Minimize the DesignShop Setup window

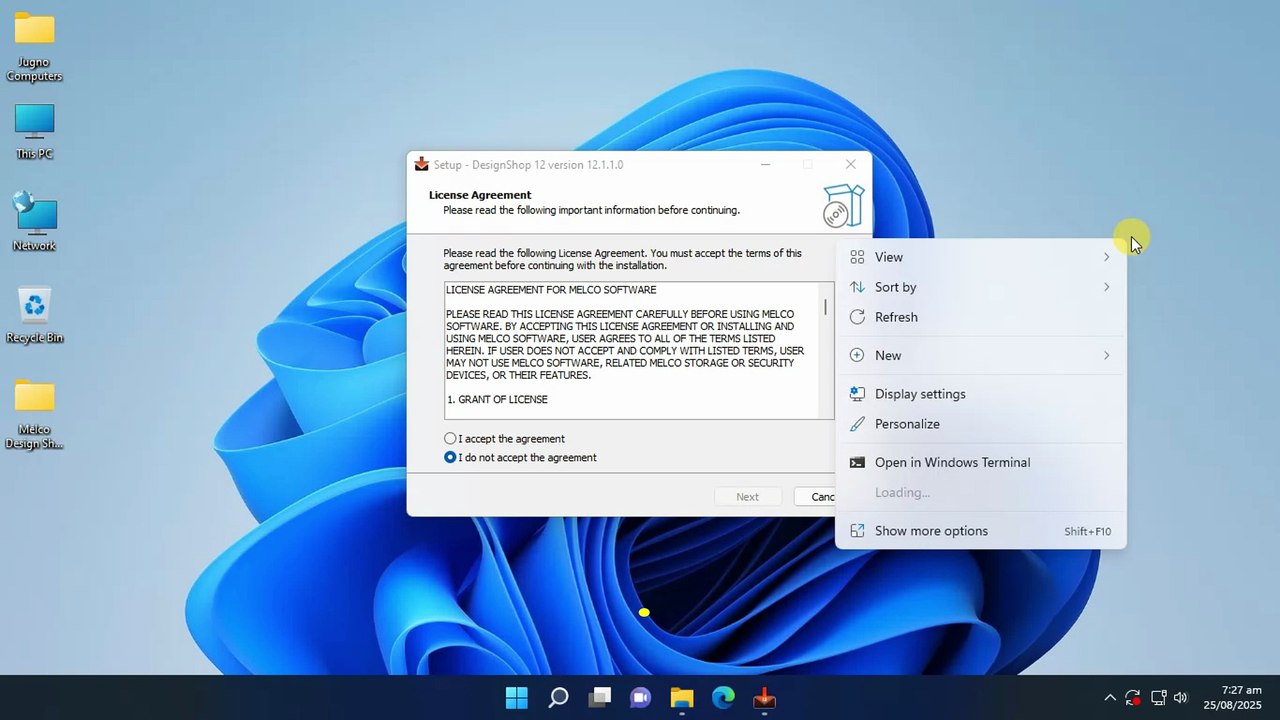pos(765,164)
